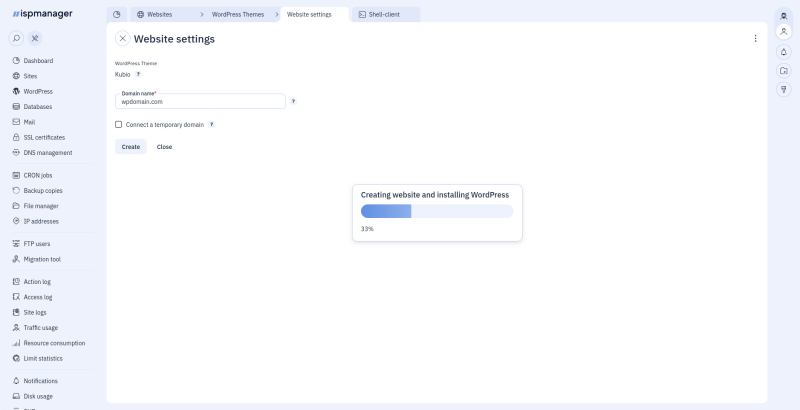The width and height of the screenshot is (800, 410).
Task: Click the SSL padlock icon
Action: coord(16,137)
